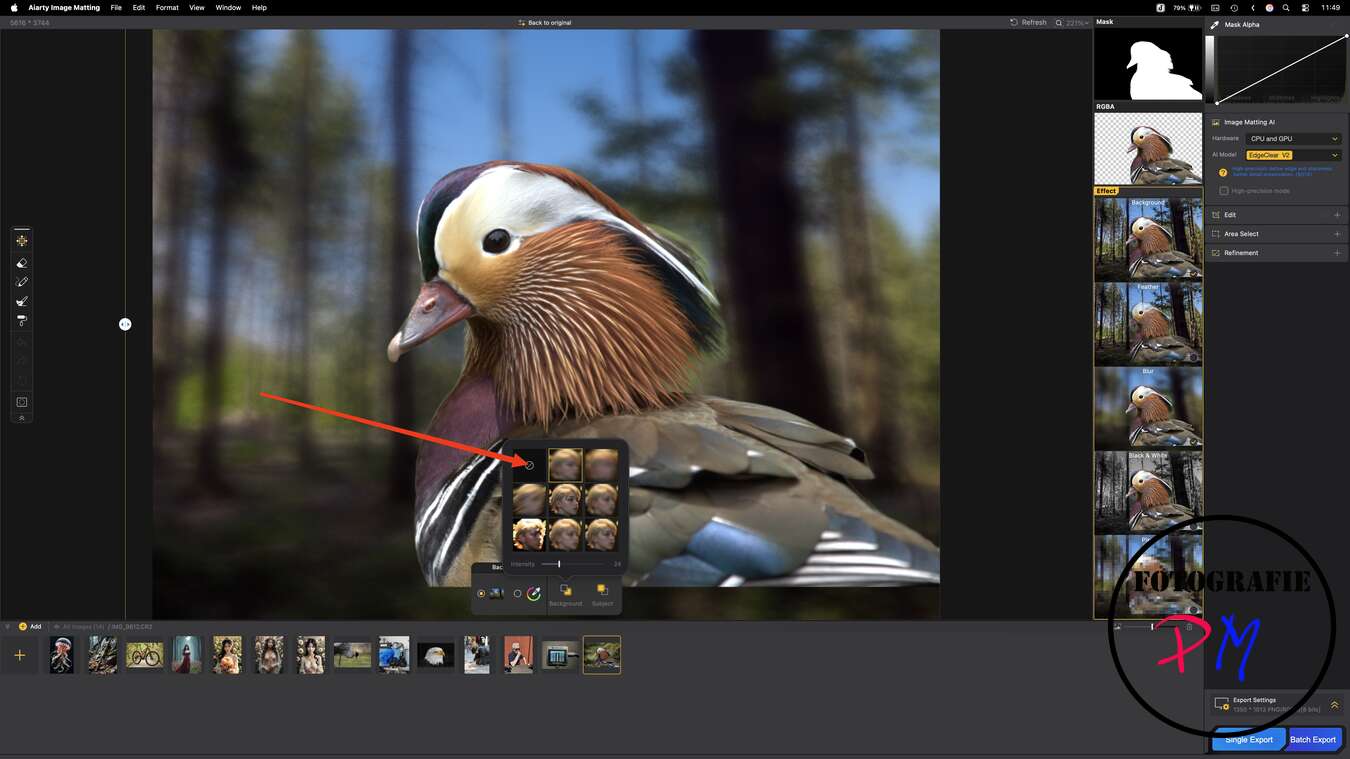Select the Move tool in left toolbar

(x=22, y=241)
